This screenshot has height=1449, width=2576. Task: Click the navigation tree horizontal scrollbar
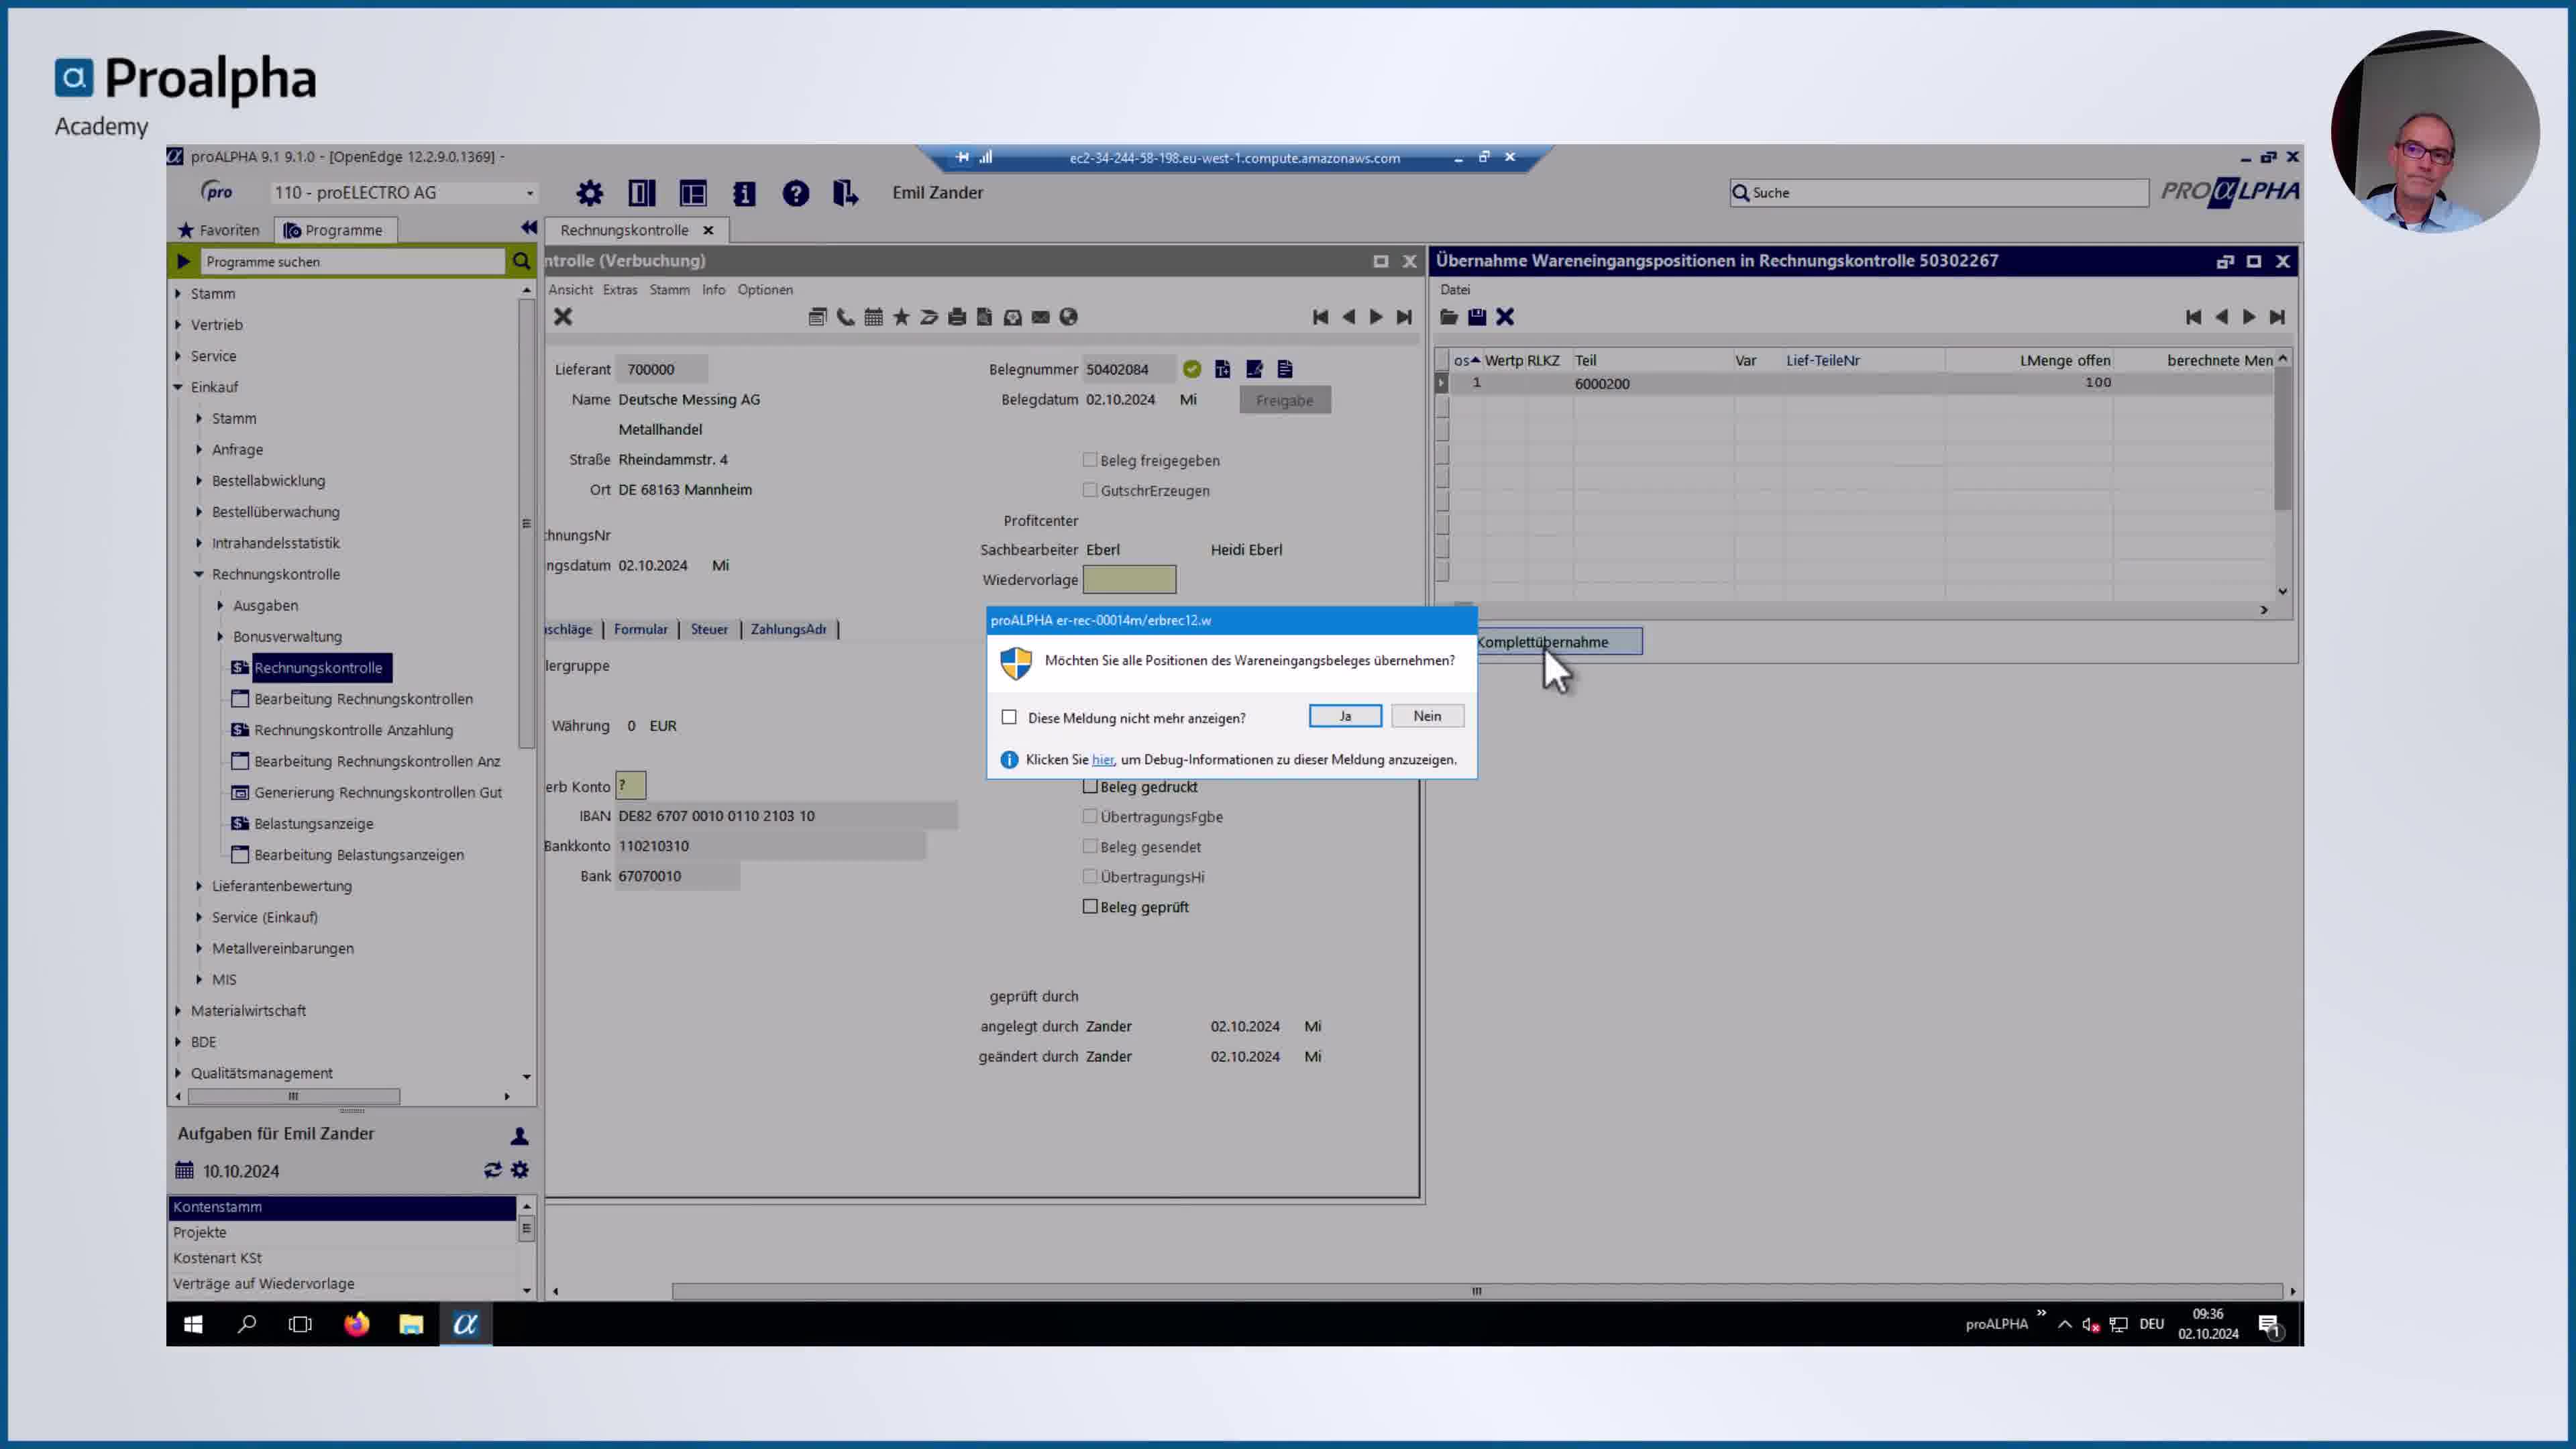click(293, 1097)
